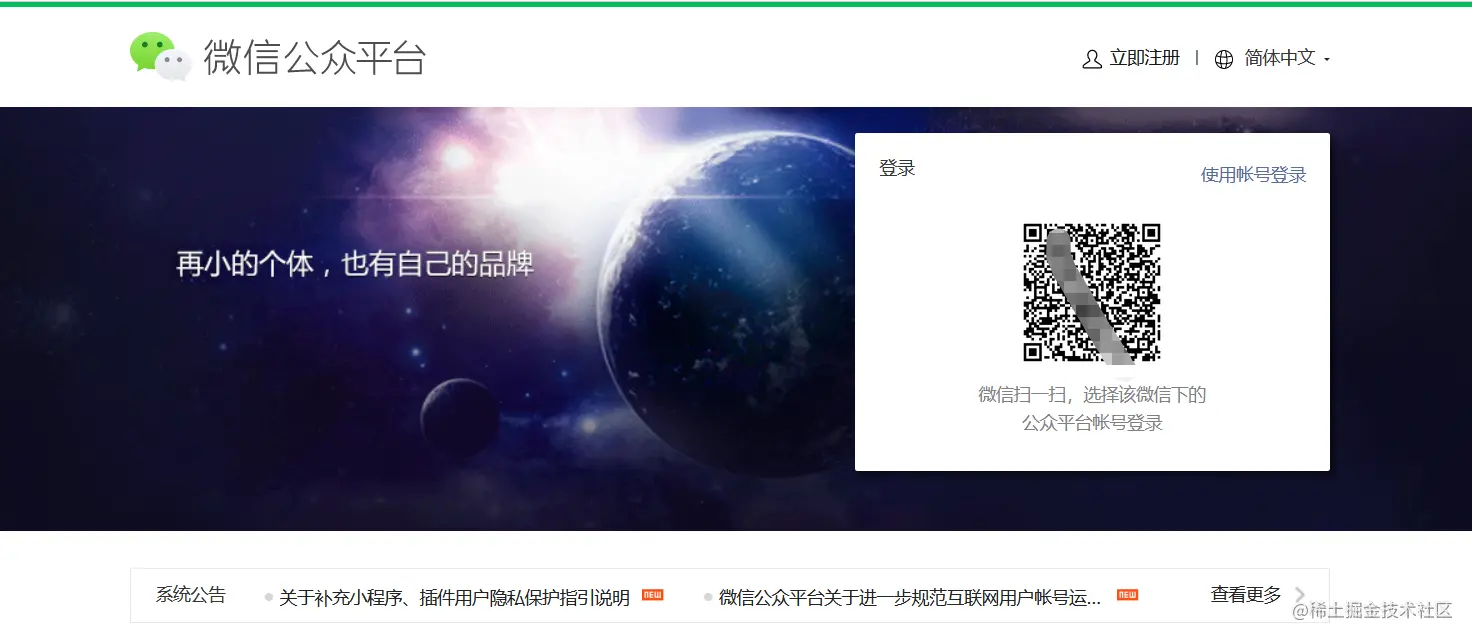1472x639 pixels.
Task: Click the WeChat logo icon
Action: [160, 56]
